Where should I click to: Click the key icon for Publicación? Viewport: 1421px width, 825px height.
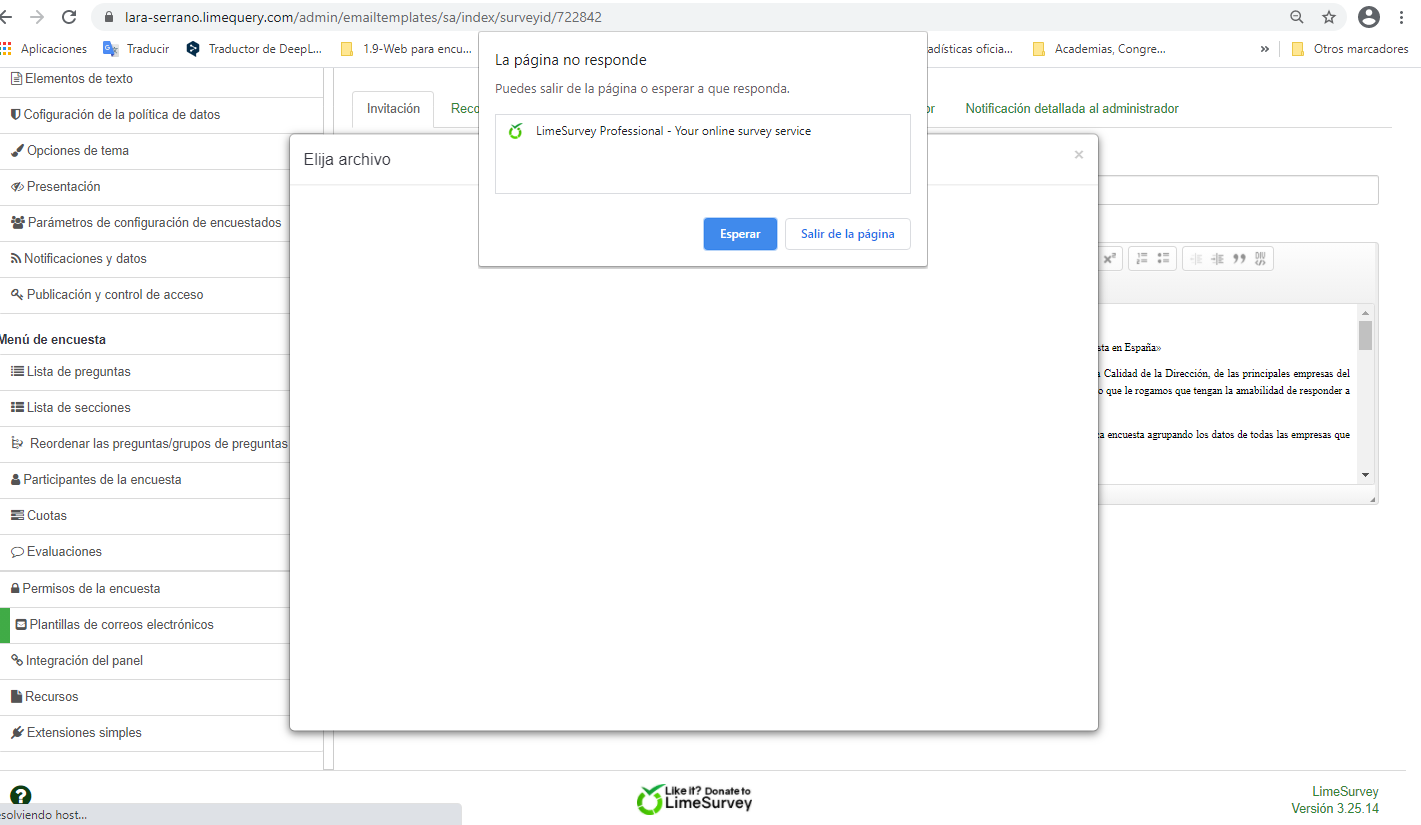click(17, 295)
